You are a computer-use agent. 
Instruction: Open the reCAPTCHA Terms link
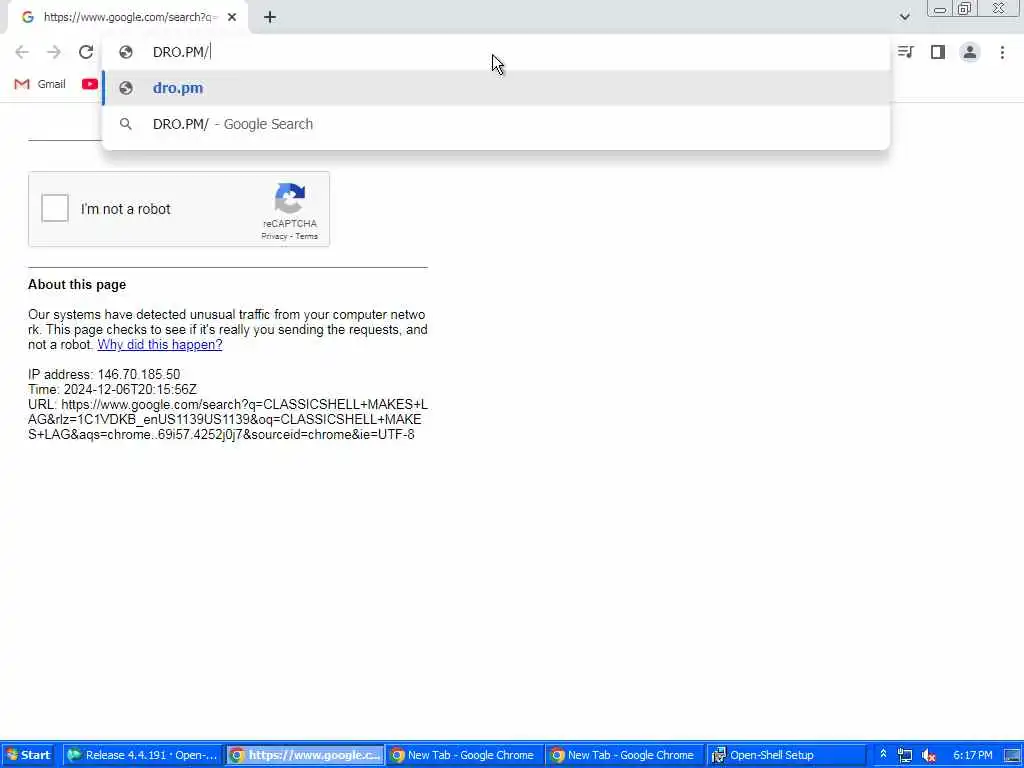click(x=306, y=236)
